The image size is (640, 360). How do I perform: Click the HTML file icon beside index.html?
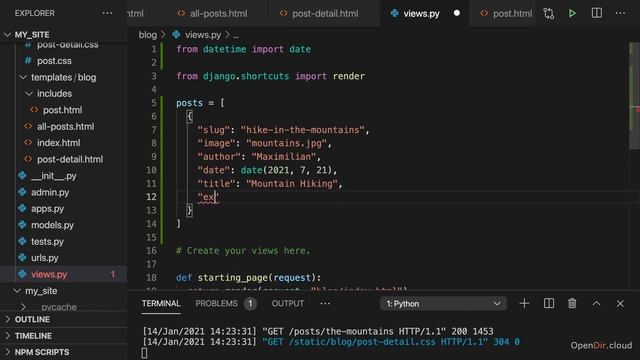click(28, 143)
